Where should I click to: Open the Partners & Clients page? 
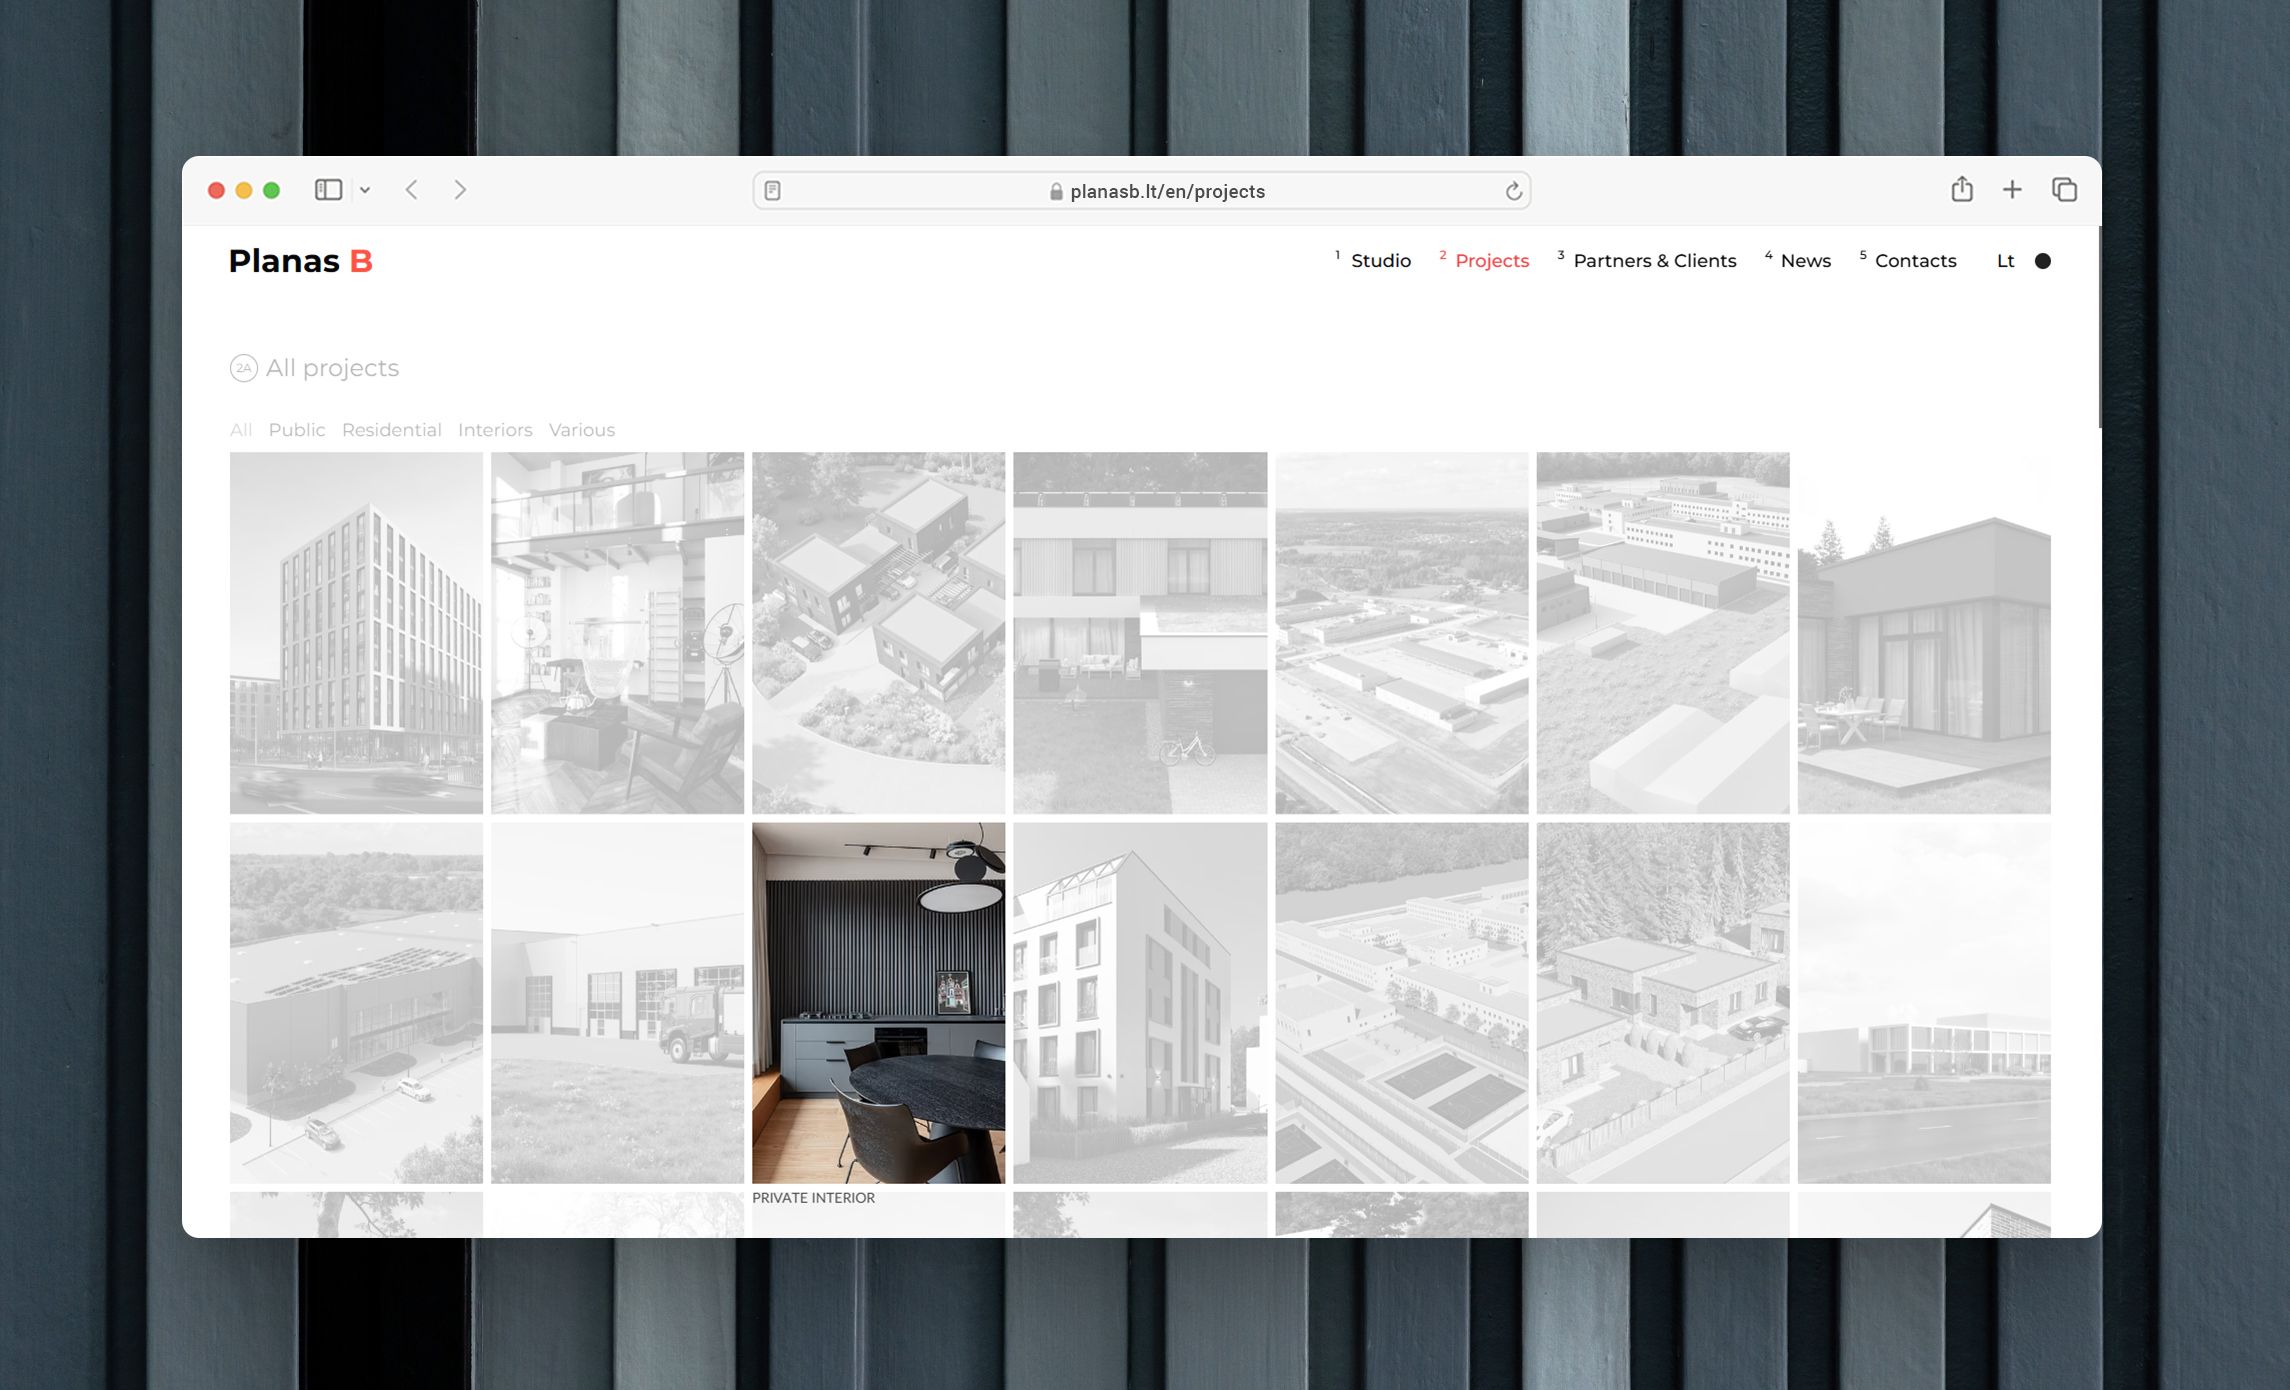1655,261
